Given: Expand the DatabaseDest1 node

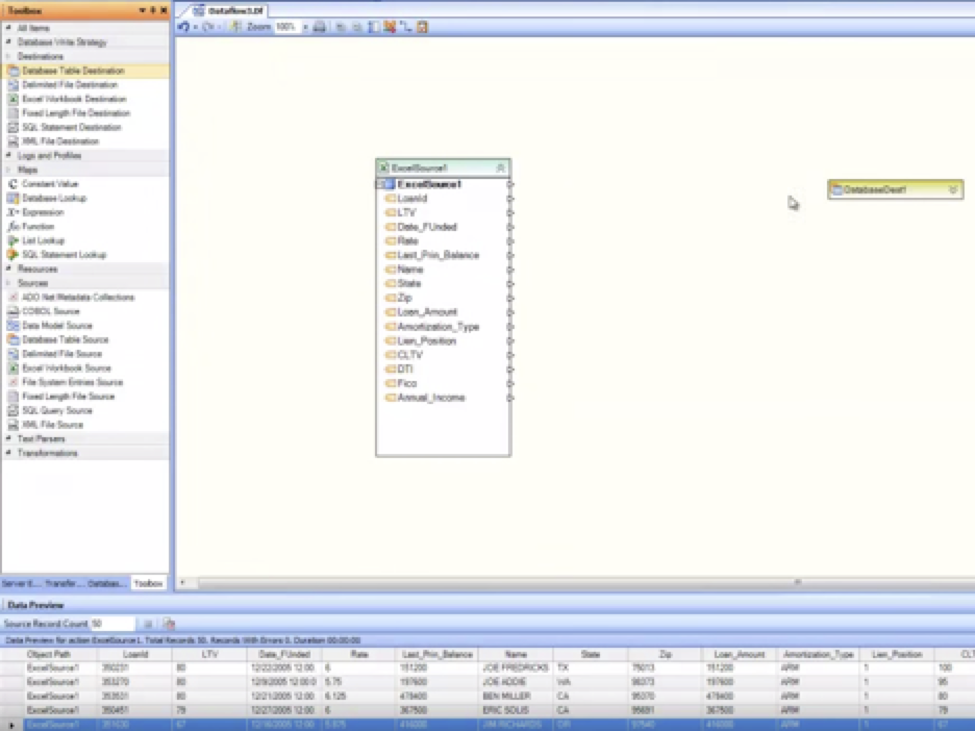Looking at the screenshot, I should coord(953,189).
